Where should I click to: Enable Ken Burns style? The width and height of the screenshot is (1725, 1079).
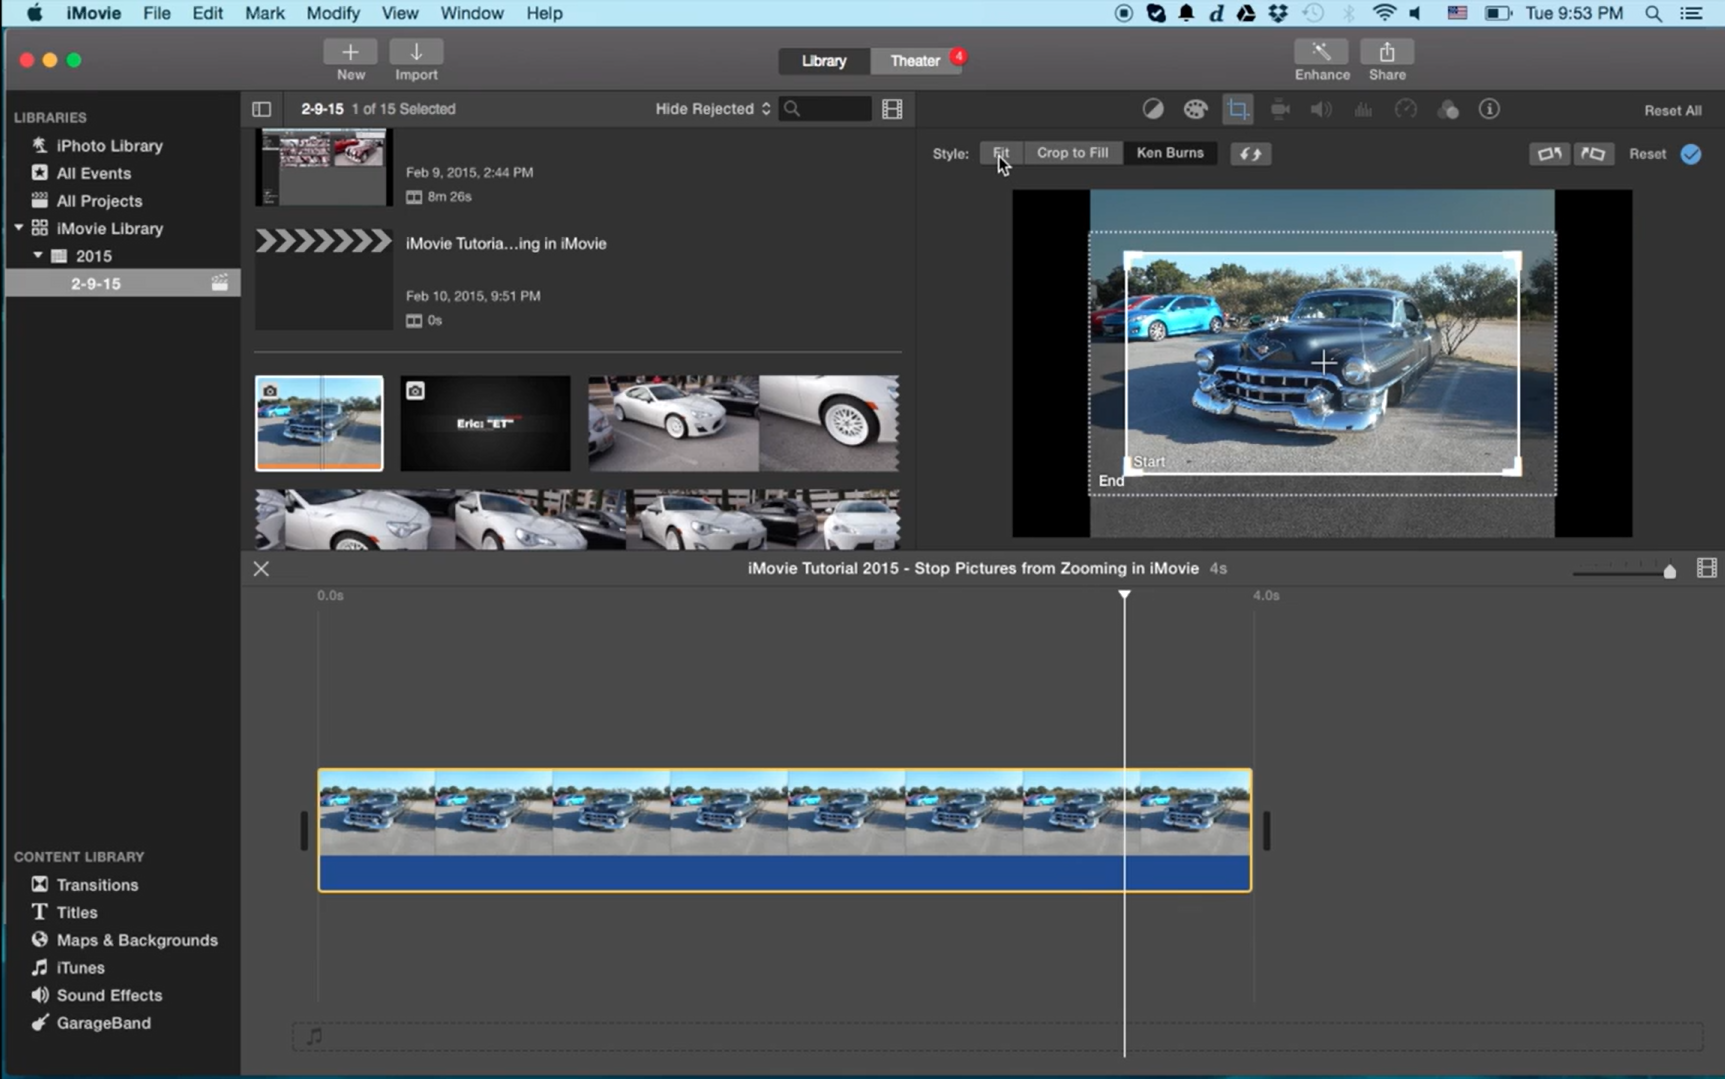tap(1169, 152)
